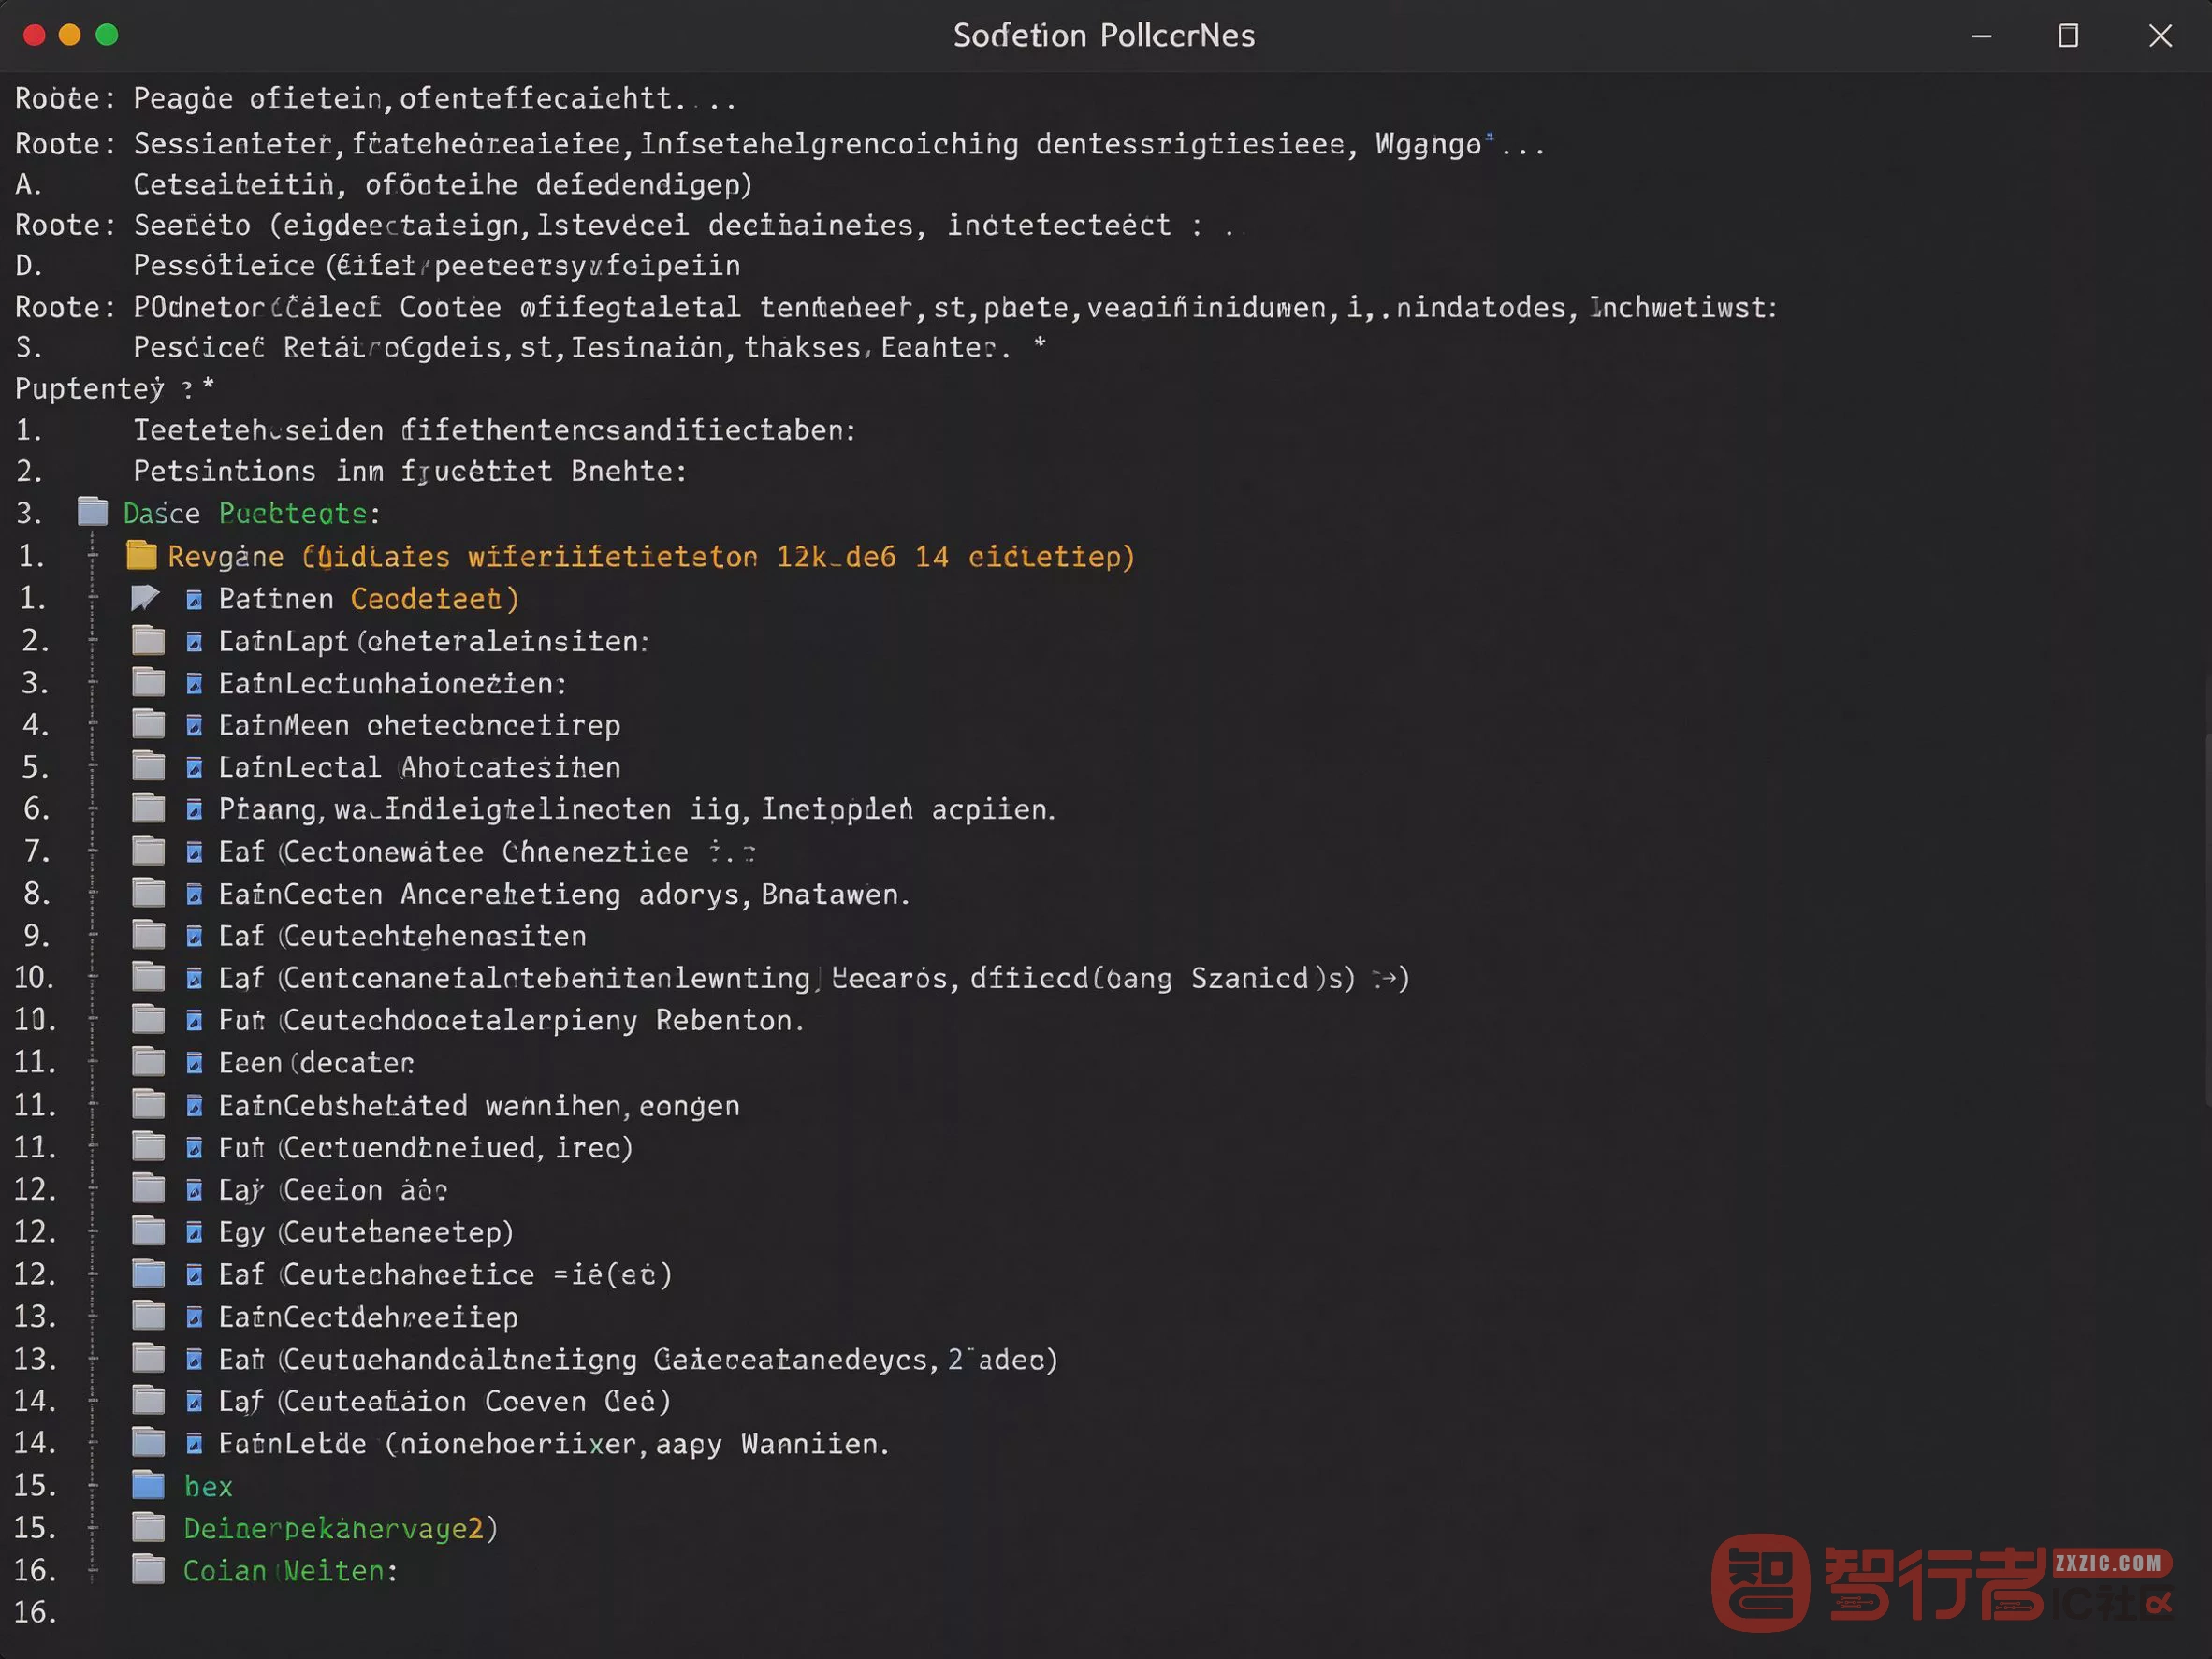Toggle the blue checkbox beside Eeen (decater
This screenshot has height=1659, width=2212.
tap(194, 1063)
